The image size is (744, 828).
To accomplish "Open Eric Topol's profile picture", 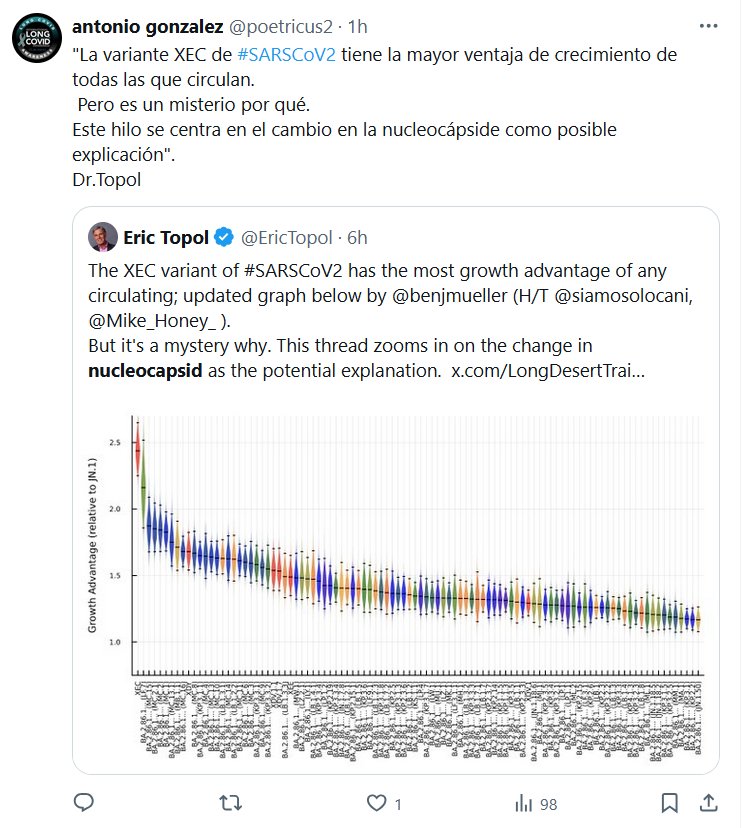I will pos(104,238).
